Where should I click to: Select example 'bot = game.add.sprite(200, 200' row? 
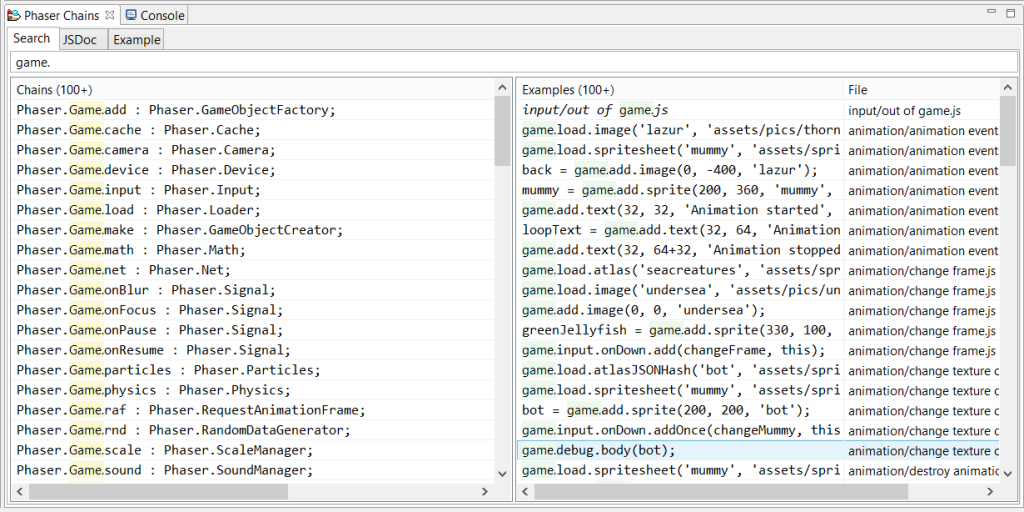758,410
